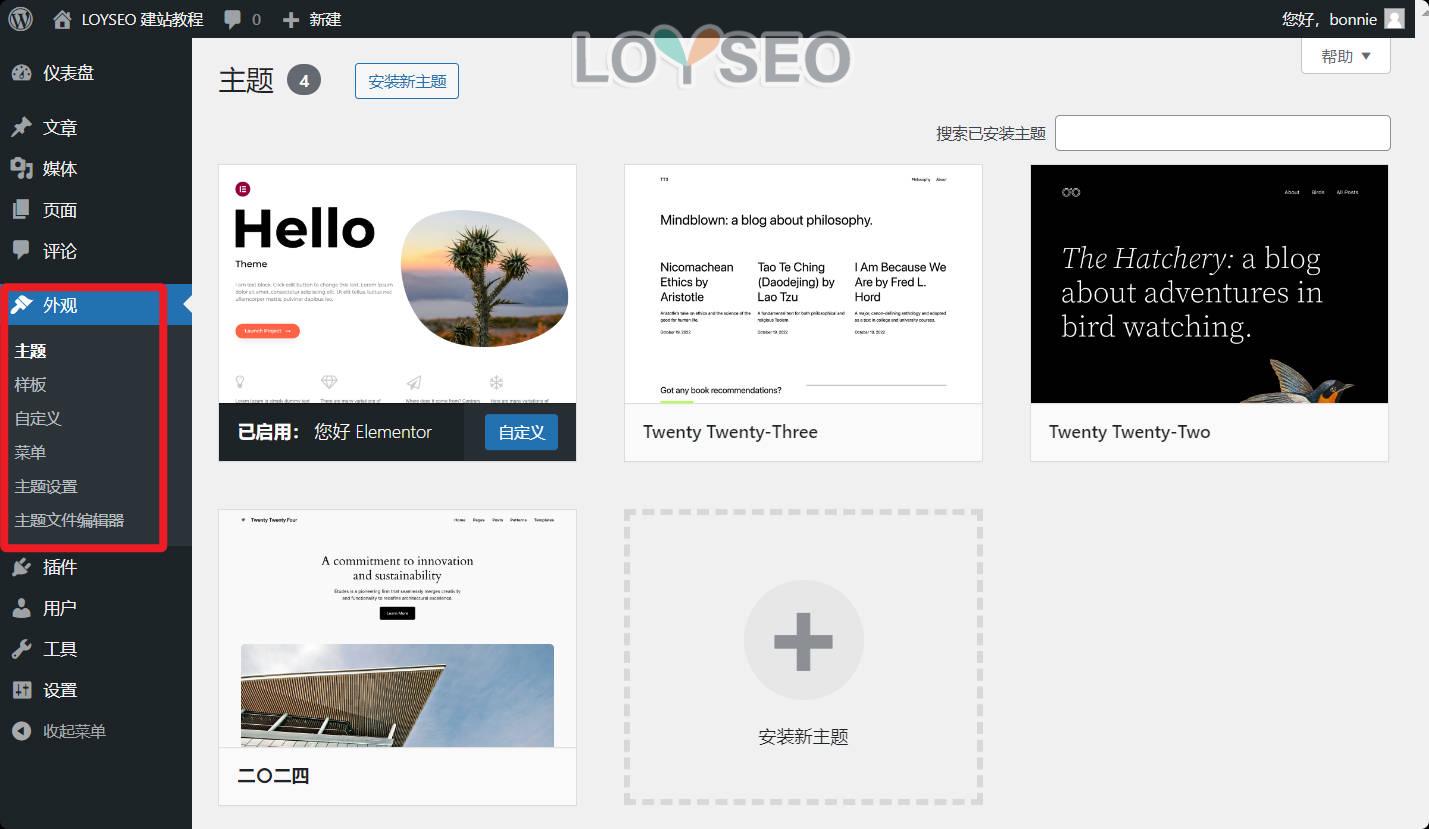The width and height of the screenshot is (1429, 829).
Task: Click the 用户 person icon
Action: click(21, 608)
